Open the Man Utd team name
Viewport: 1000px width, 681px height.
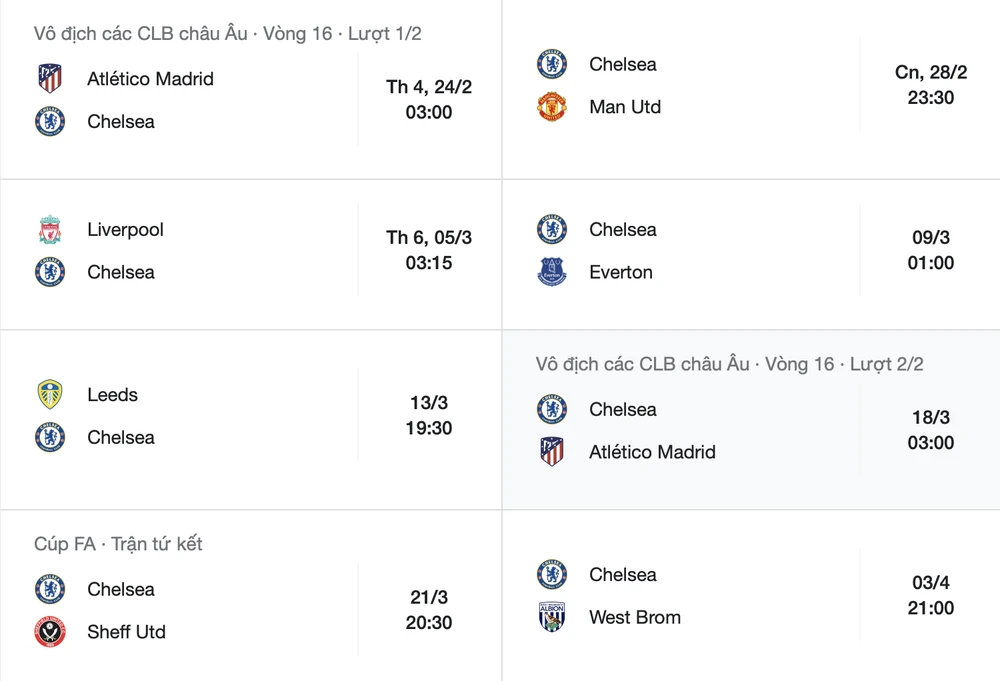click(x=625, y=107)
